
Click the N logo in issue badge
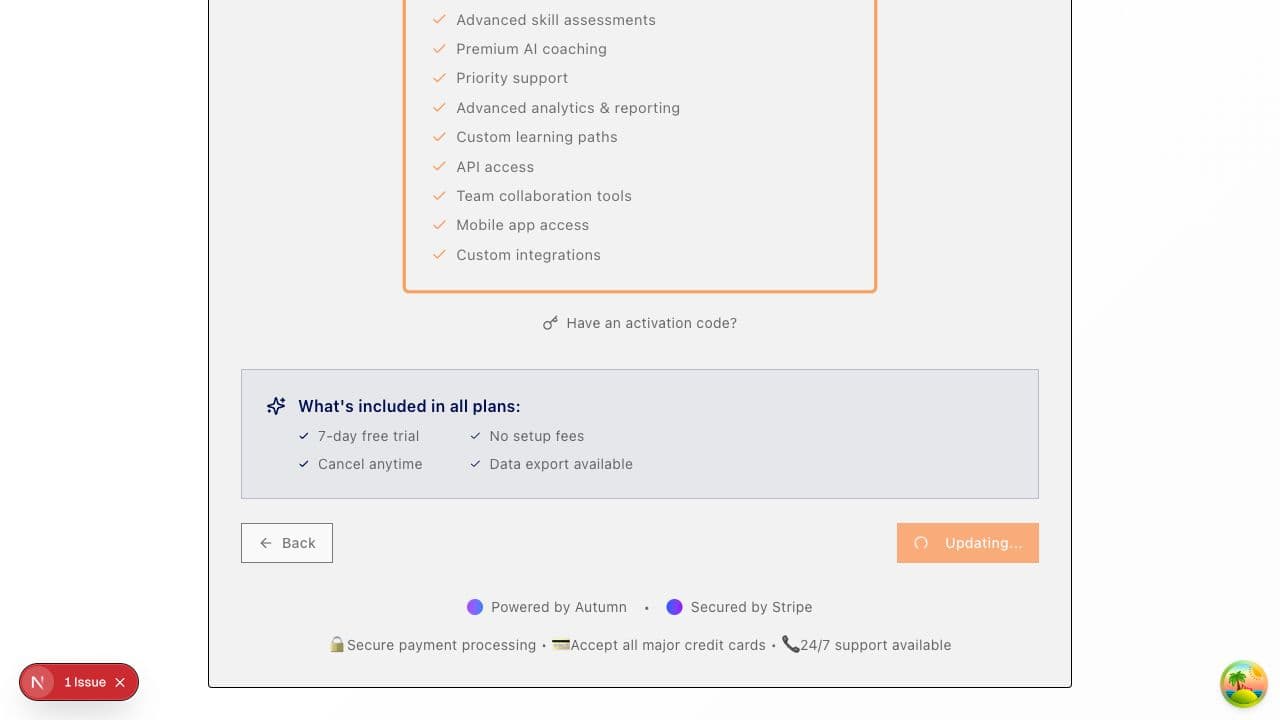38,682
